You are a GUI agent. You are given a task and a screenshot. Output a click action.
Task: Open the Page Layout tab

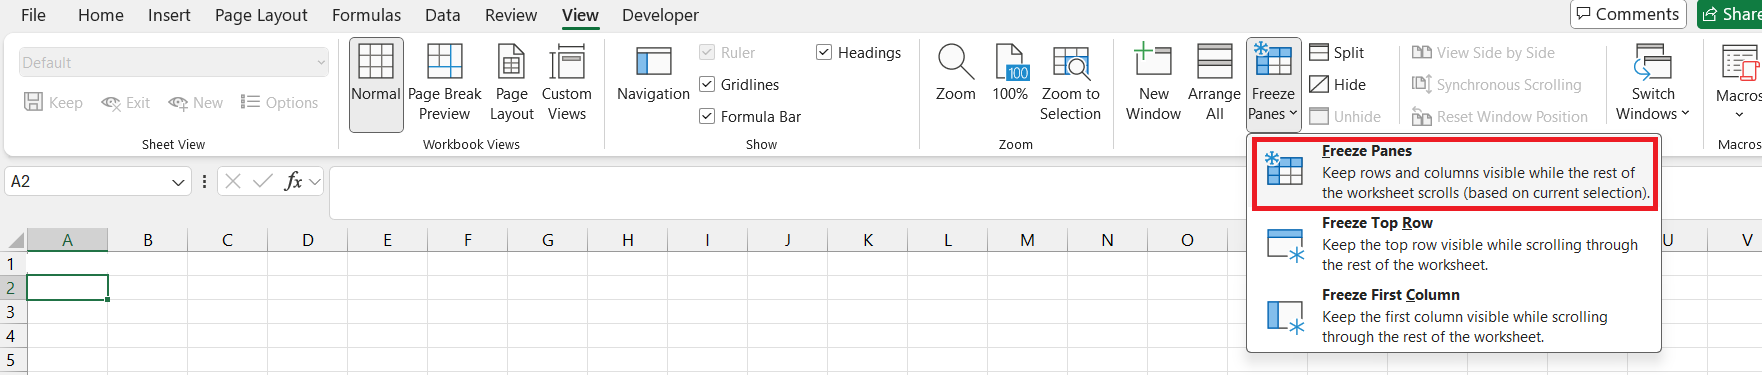pyautogui.click(x=261, y=15)
